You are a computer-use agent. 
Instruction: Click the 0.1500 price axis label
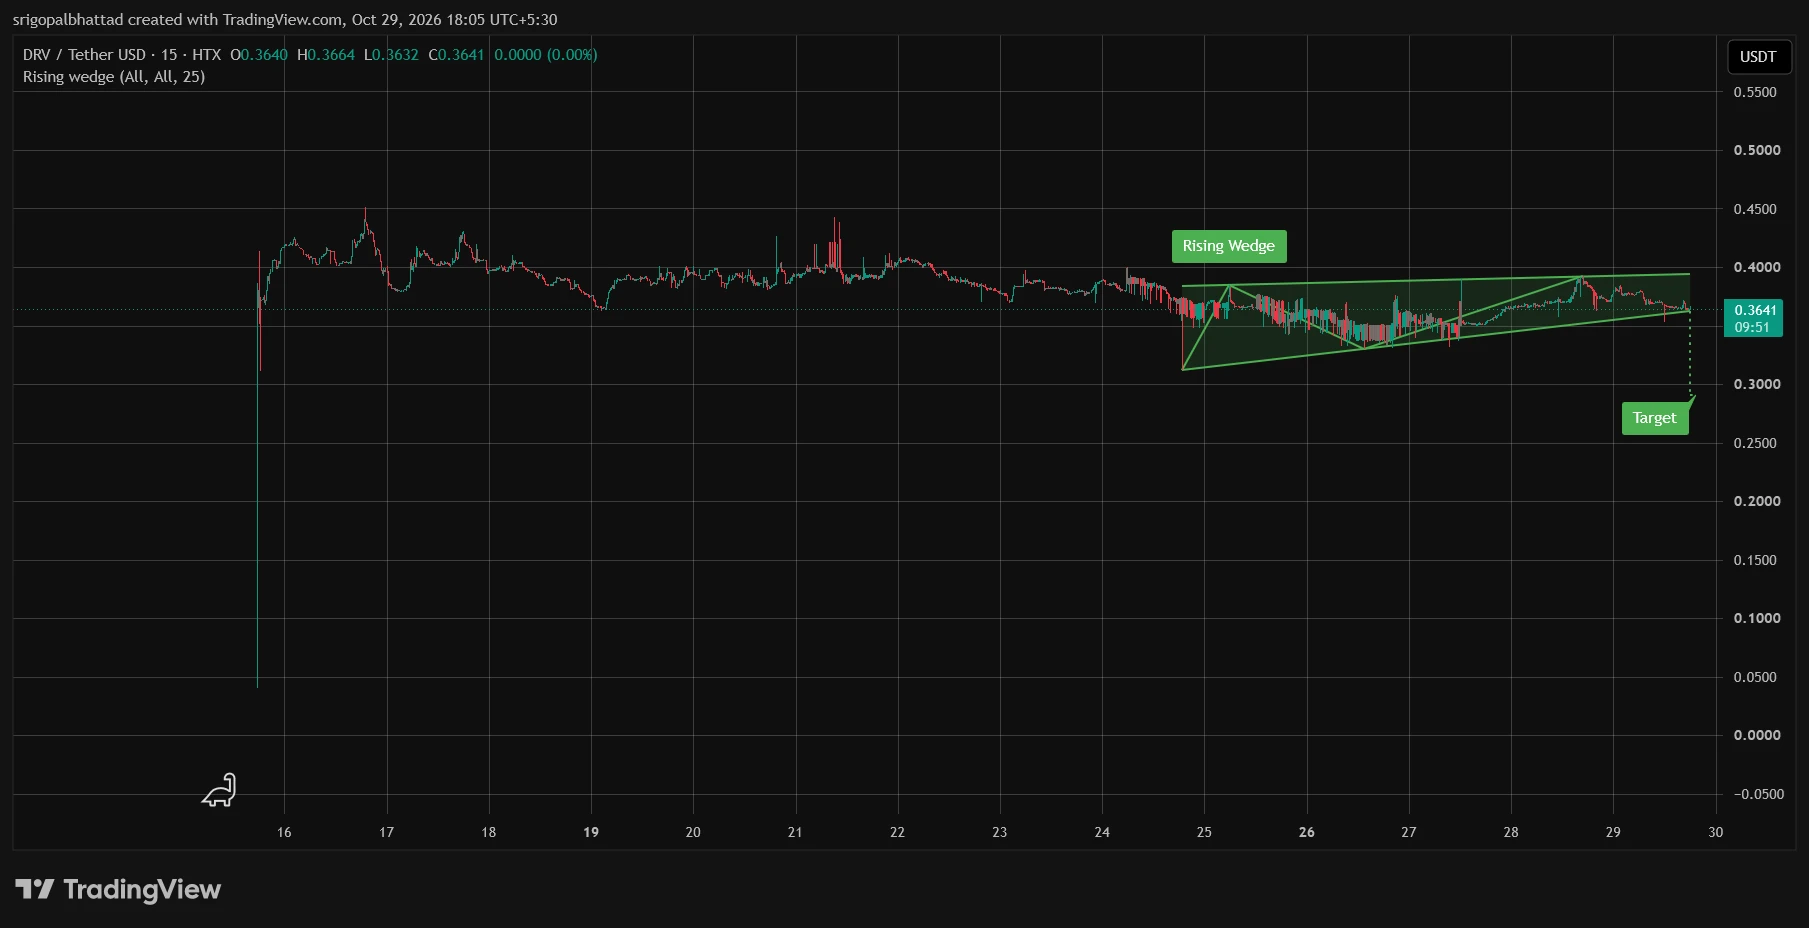1756,560
